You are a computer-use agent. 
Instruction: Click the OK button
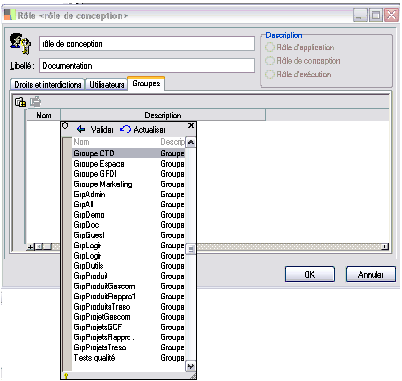(310, 274)
